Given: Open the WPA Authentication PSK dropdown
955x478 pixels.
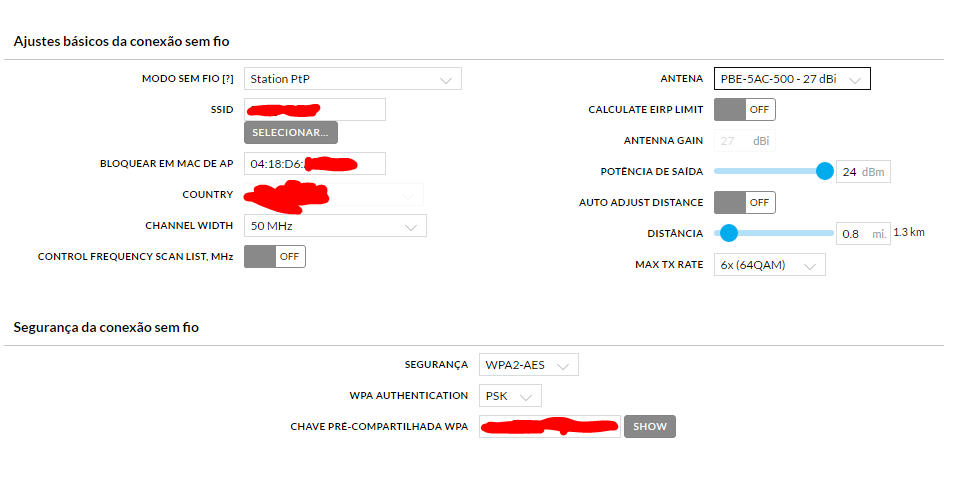Looking at the screenshot, I should tap(510, 396).
